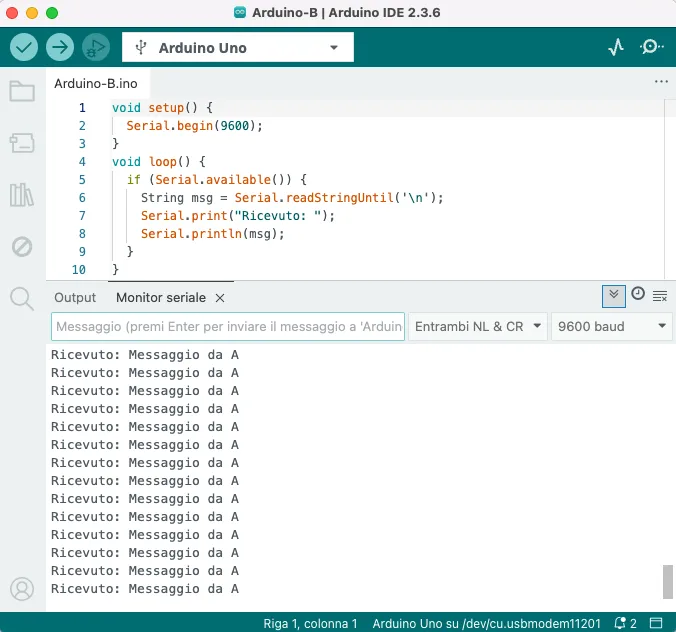Click 'Arduino Uno su /dev/cu.usbmodem11201' status text
The image size is (676, 632).
(486, 623)
